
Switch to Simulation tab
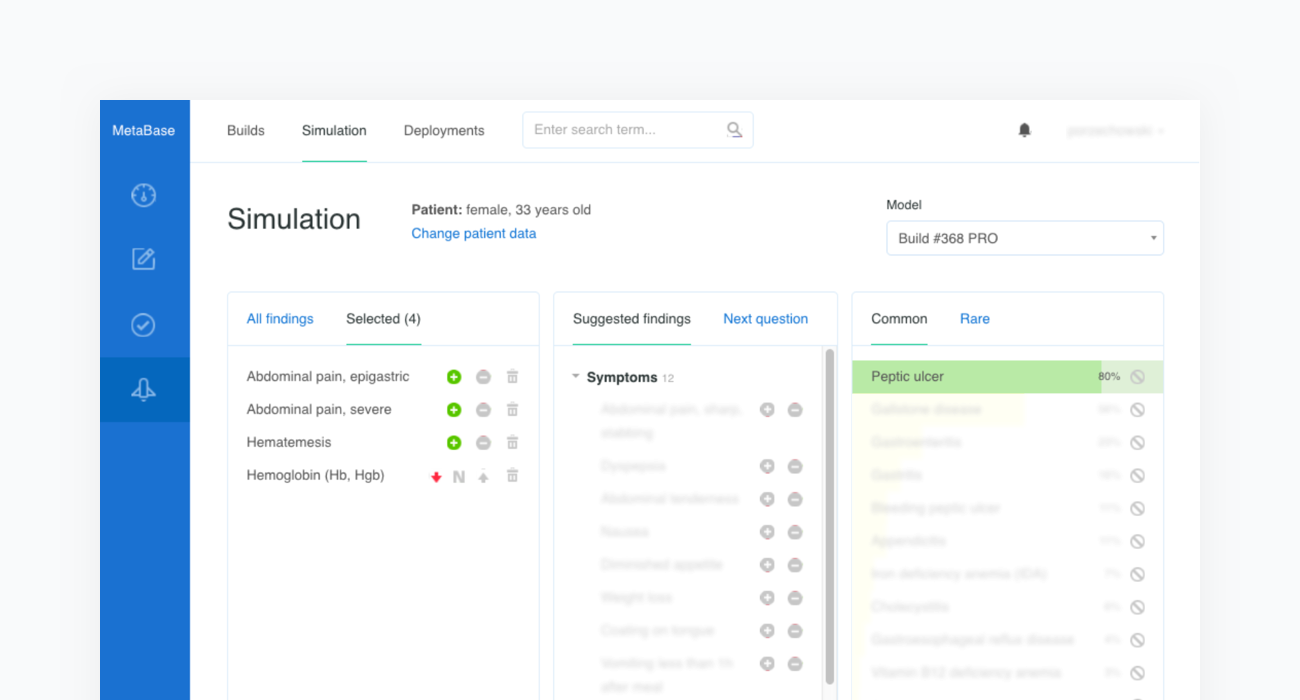[x=334, y=131]
